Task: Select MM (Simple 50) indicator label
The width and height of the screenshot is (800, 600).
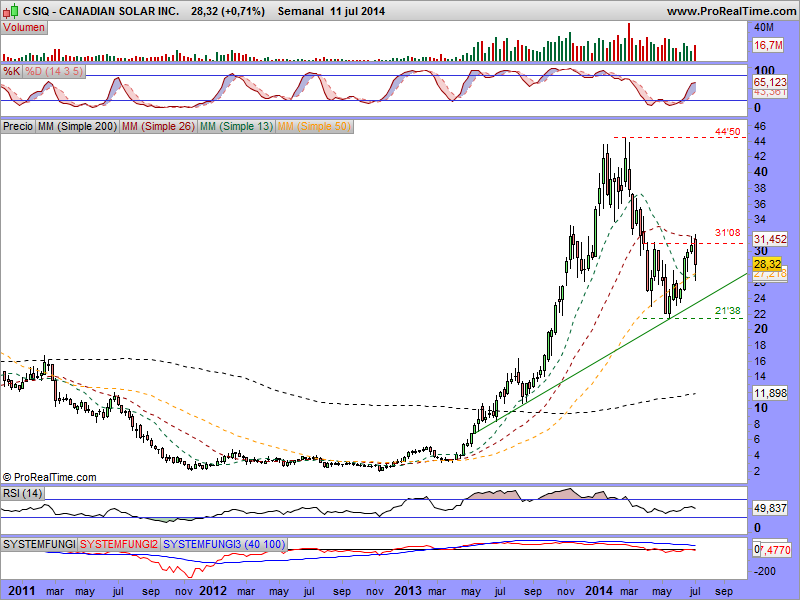Action: point(315,126)
